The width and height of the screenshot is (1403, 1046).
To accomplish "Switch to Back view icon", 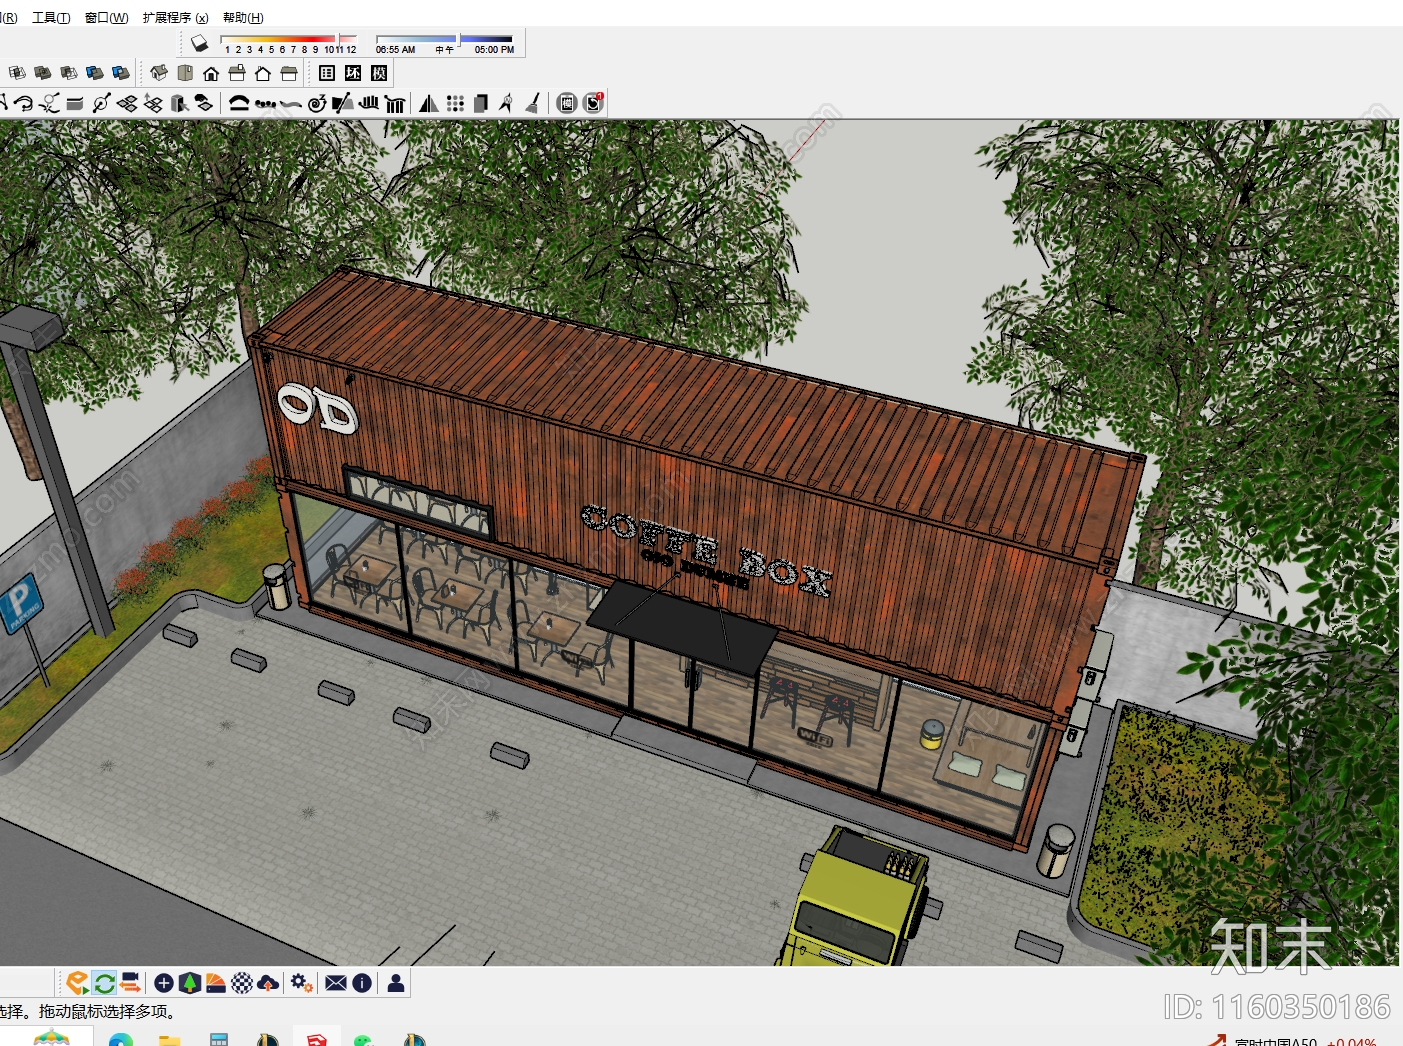I will point(263,73).
